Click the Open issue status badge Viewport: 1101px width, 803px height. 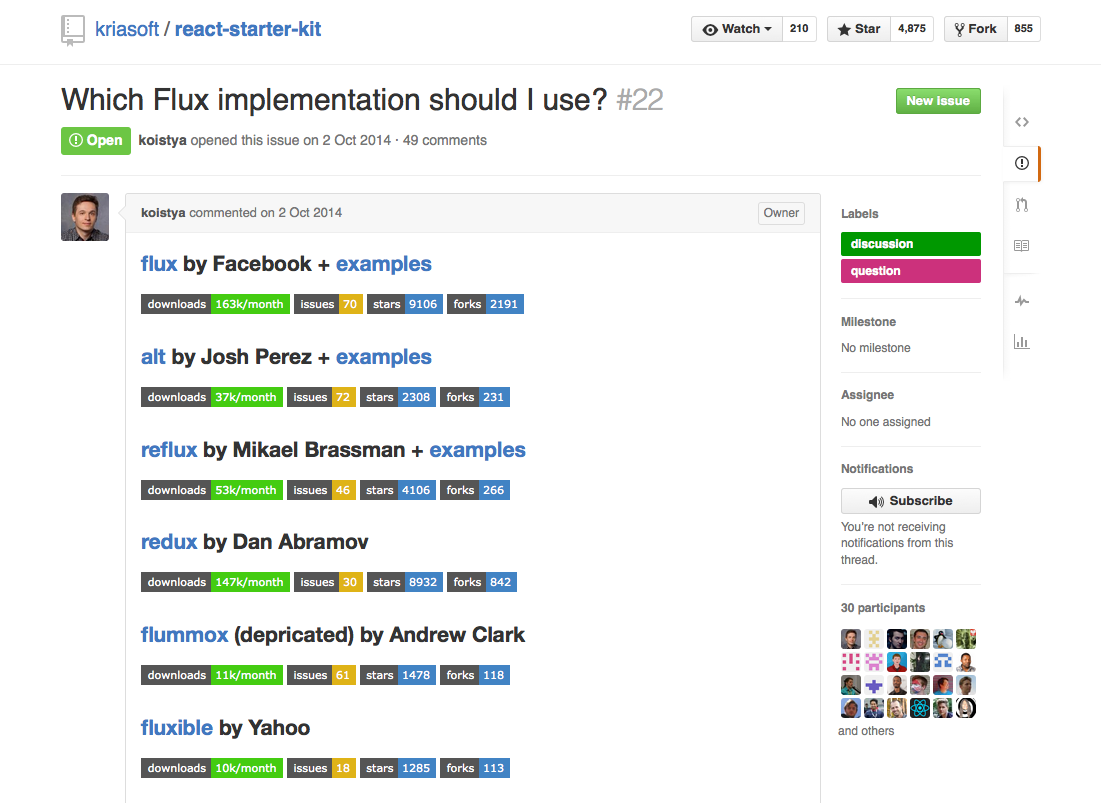tap(95, 140)
